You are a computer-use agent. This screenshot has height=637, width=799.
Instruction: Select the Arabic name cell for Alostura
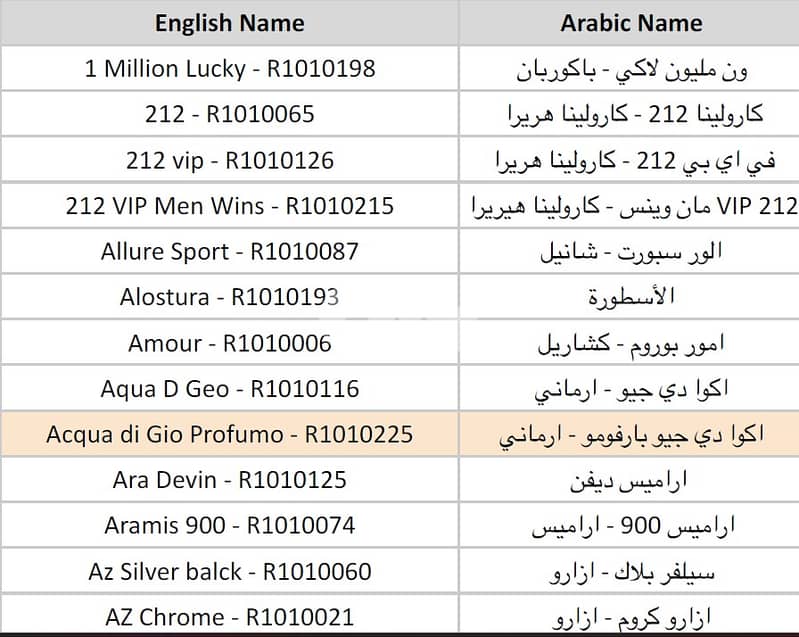point(630,297)
